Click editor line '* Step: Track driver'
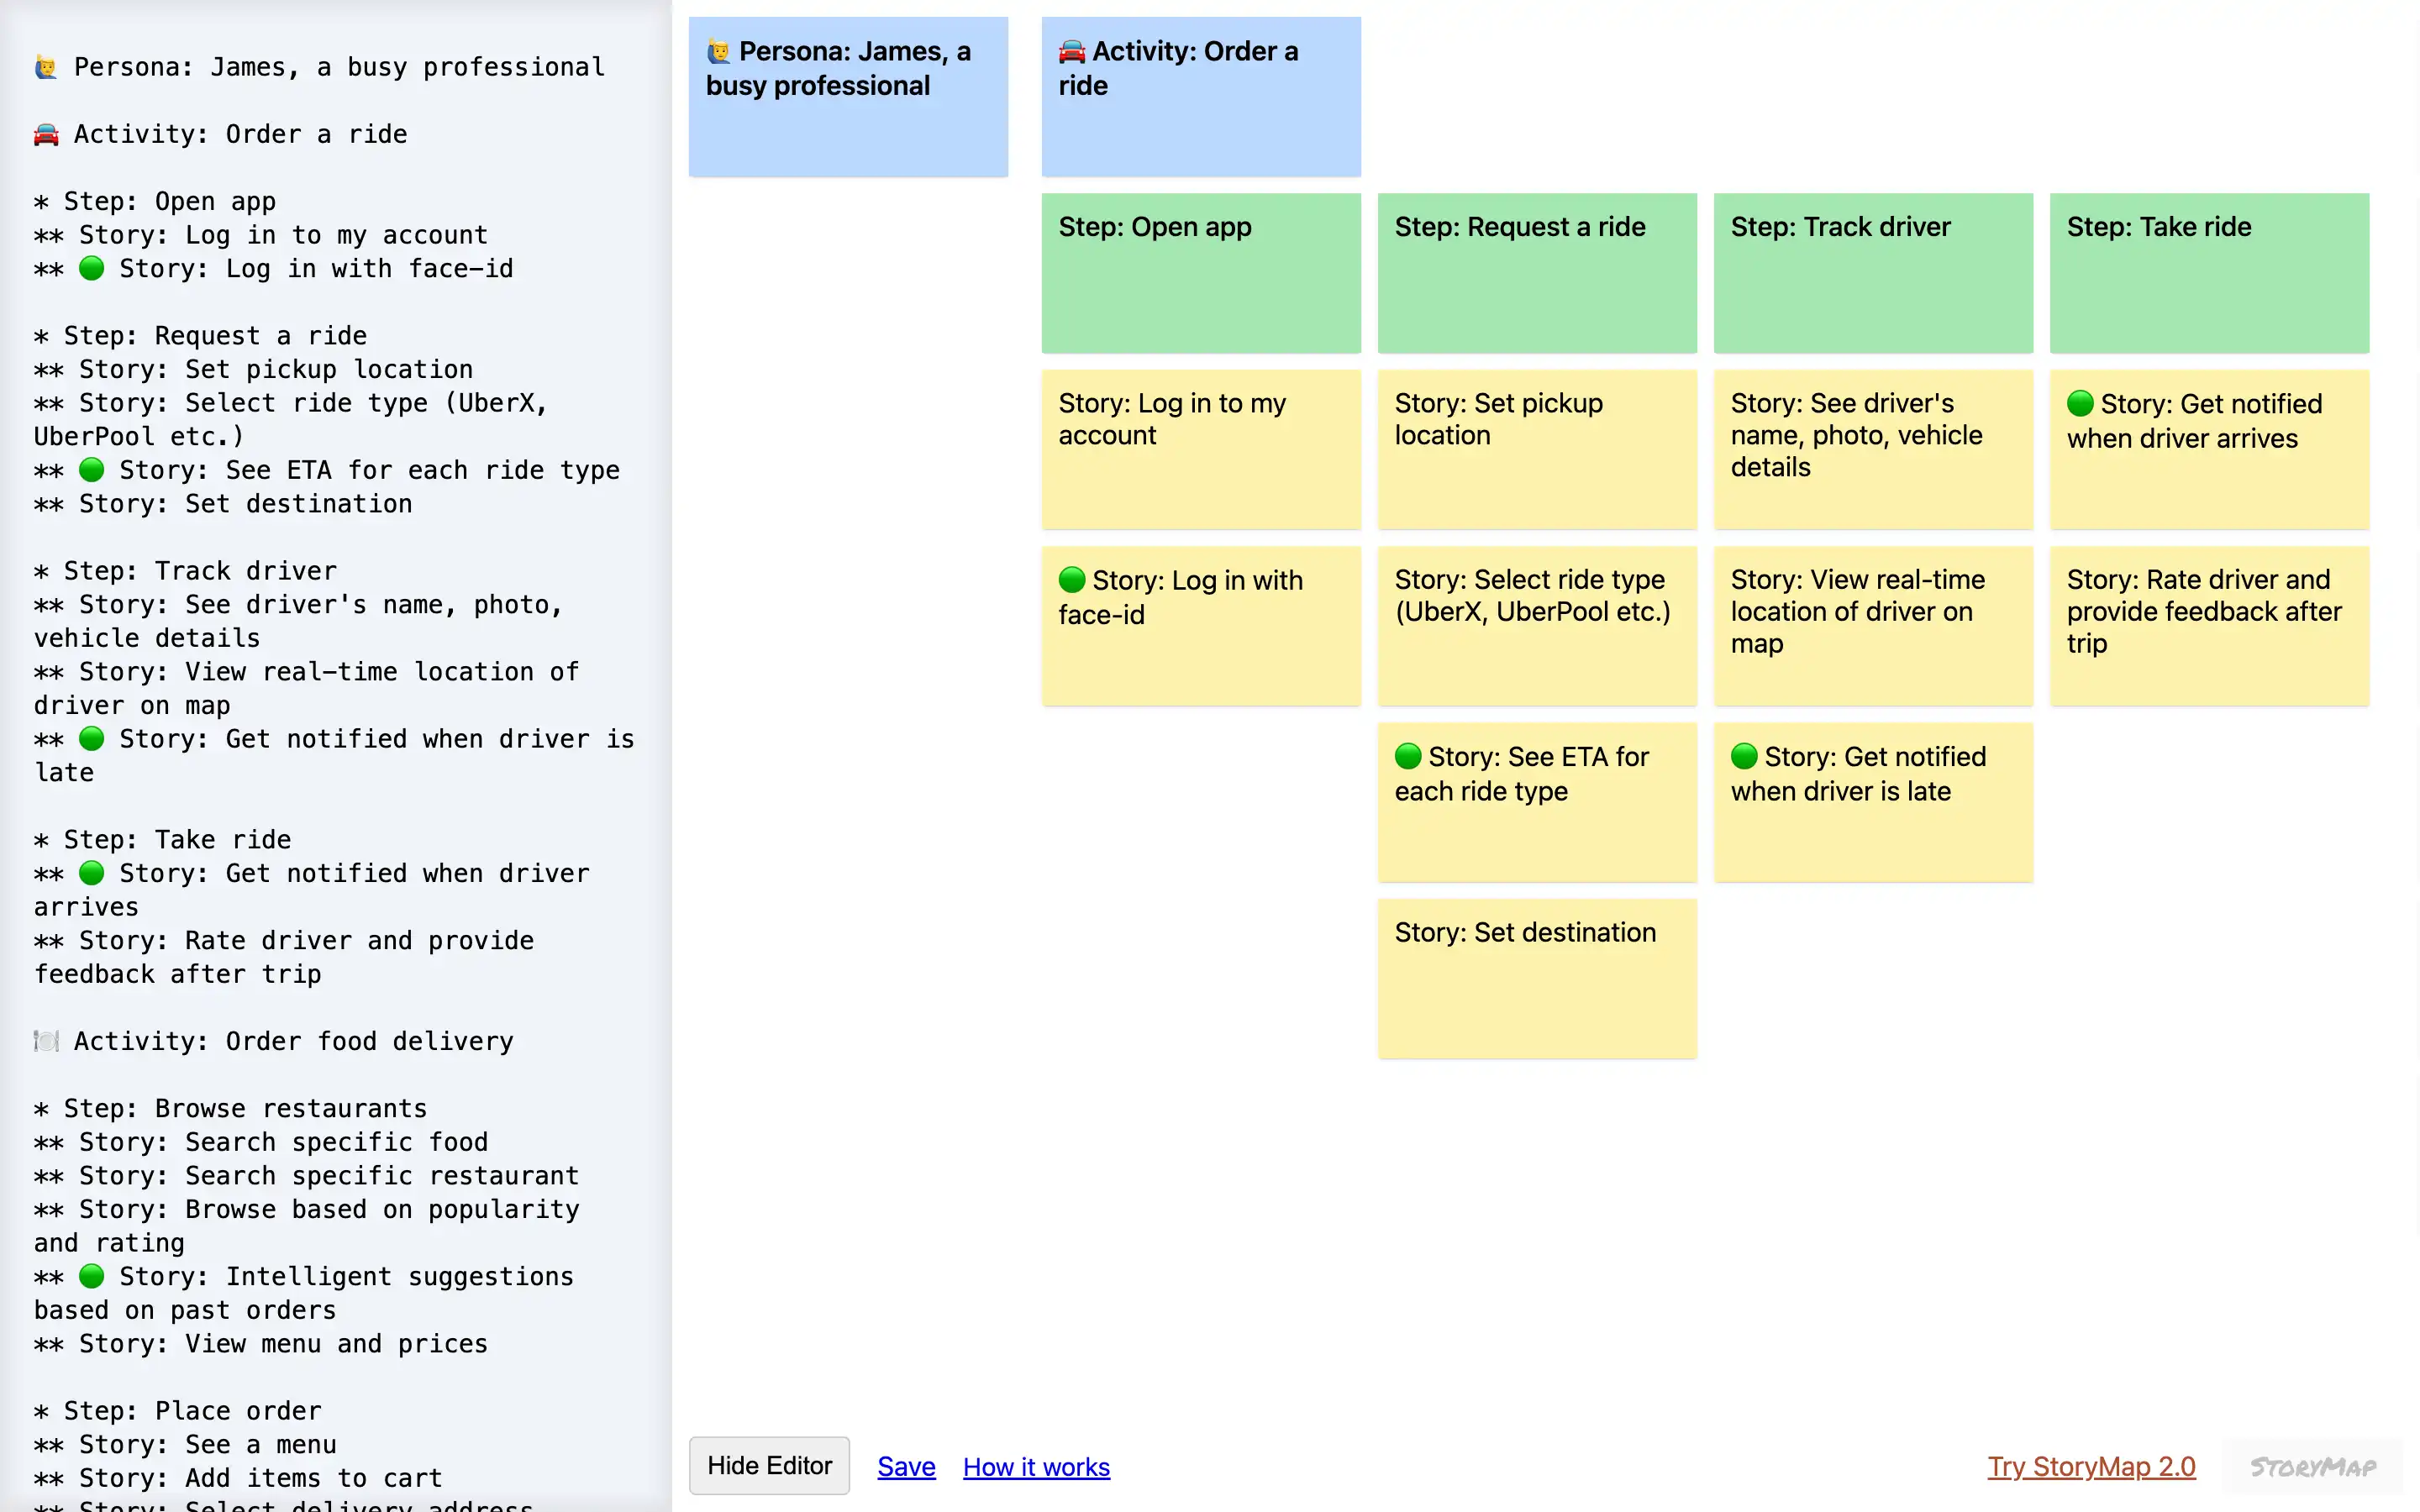 [185, 570]
